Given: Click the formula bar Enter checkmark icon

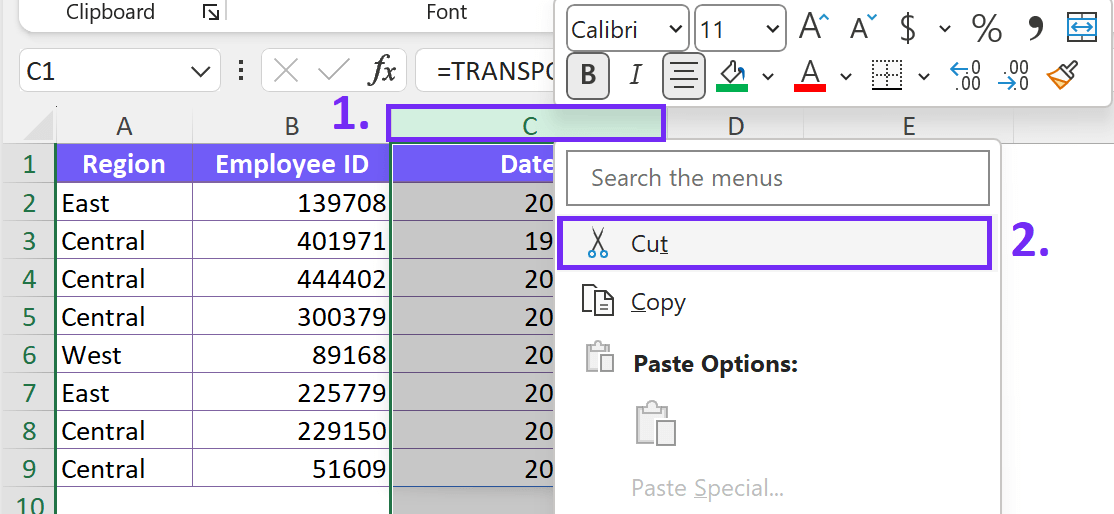Looking at the screenshot, I should click(x=333, y=71).
